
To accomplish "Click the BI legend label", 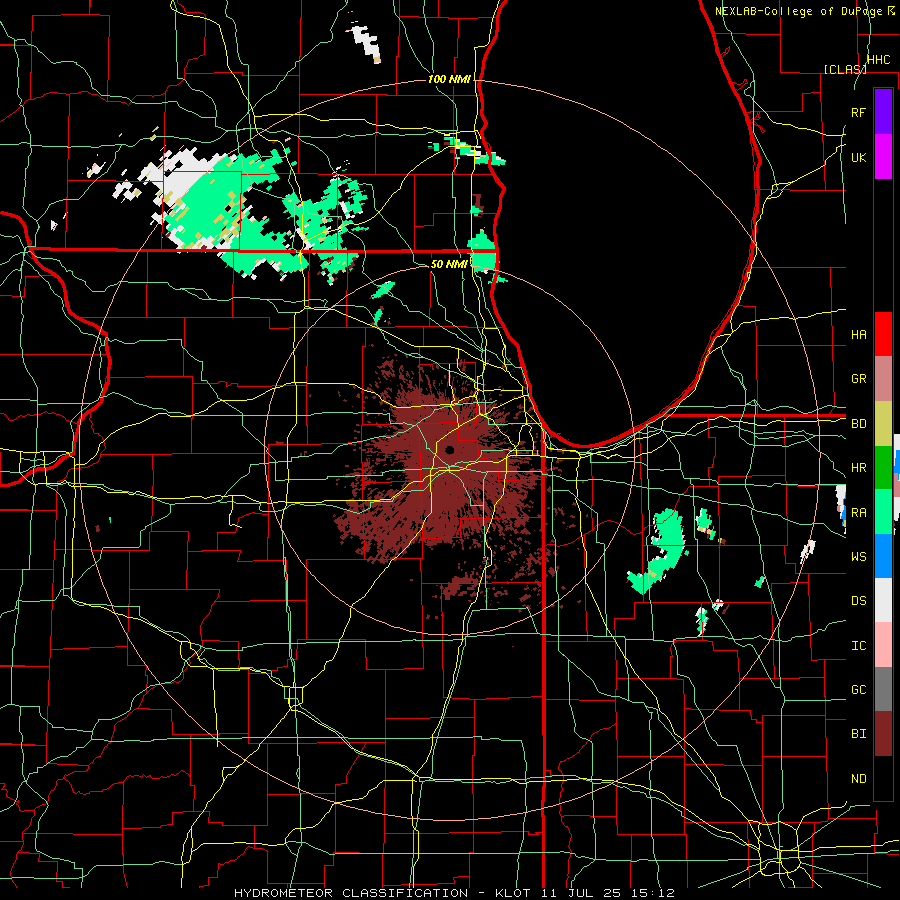I will click(858, 734).
